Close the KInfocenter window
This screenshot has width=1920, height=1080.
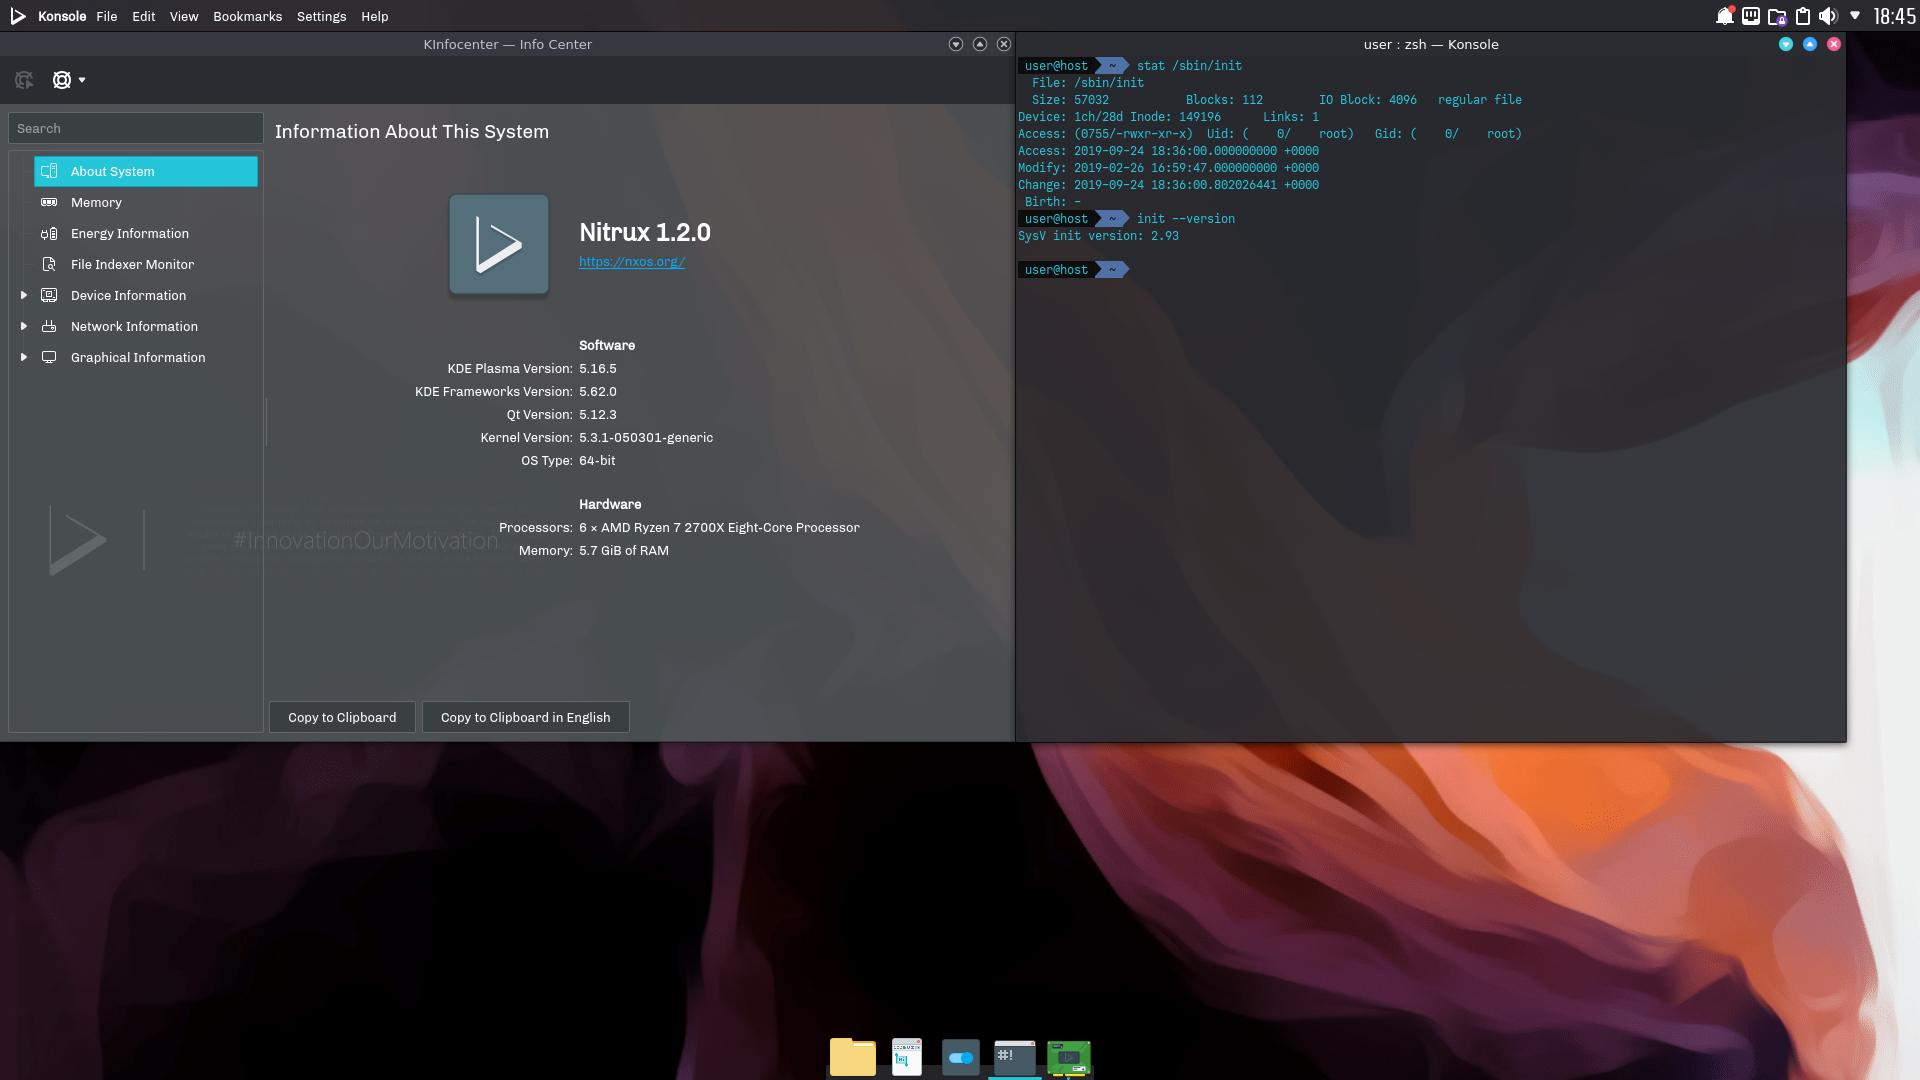point(1004,44)
